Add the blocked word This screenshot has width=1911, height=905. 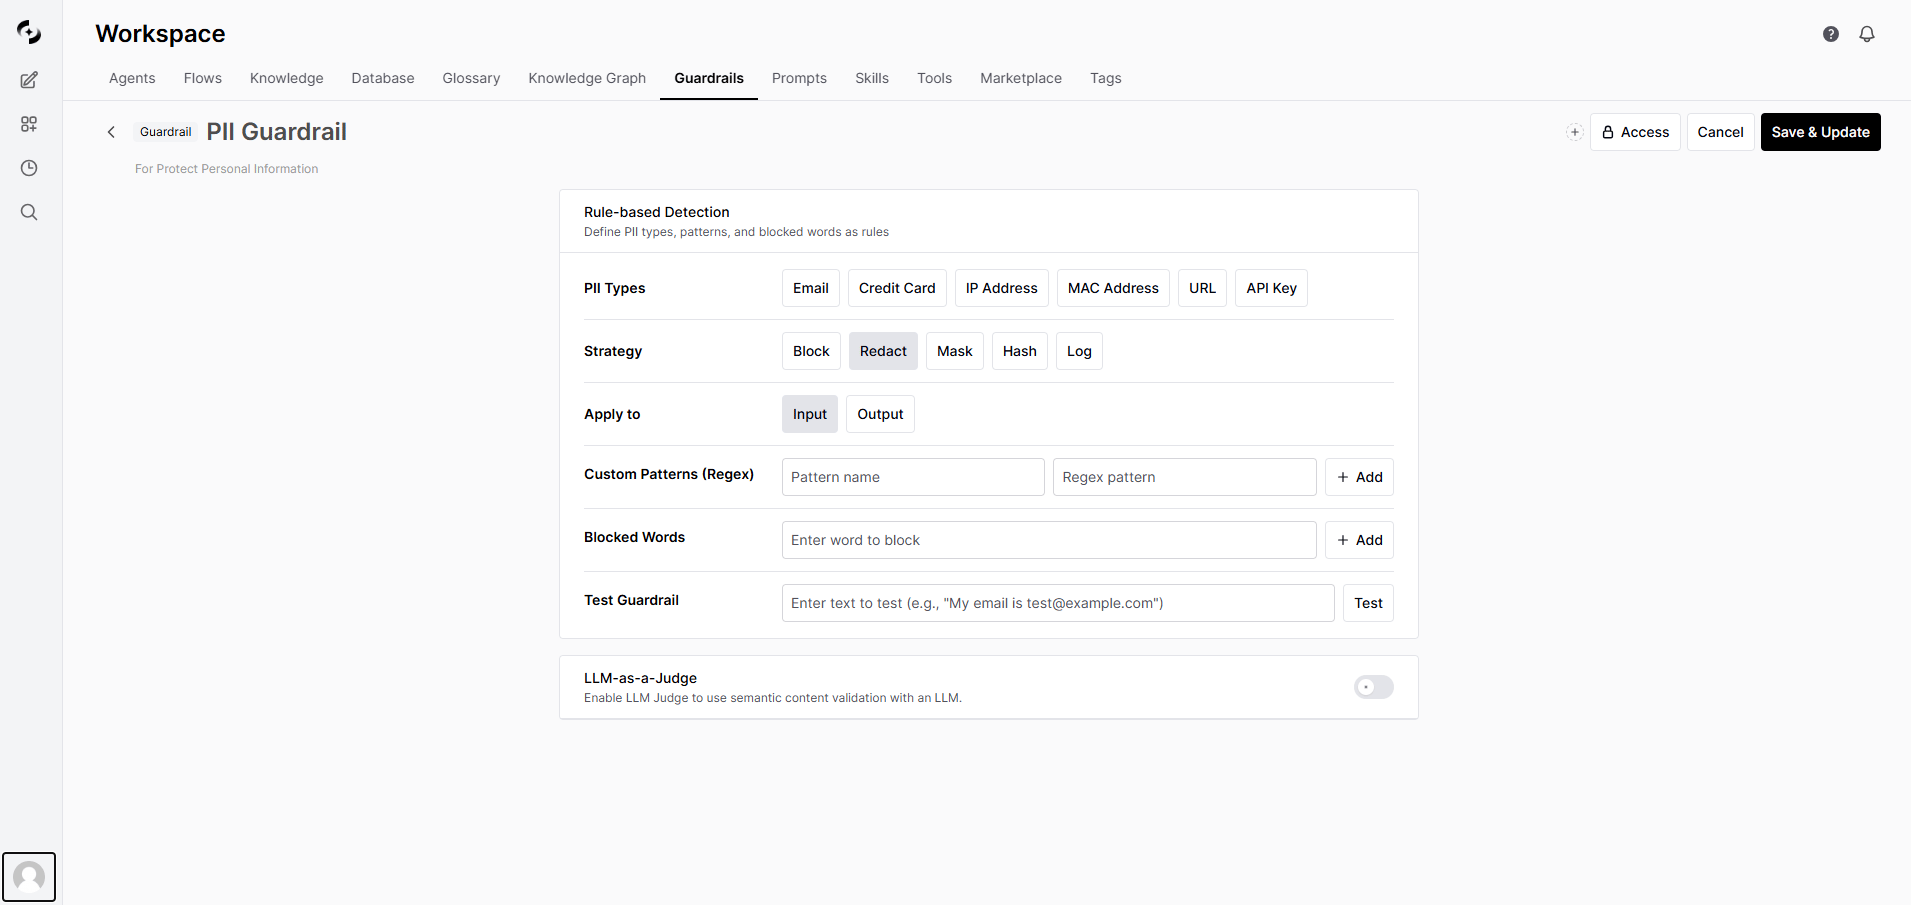(1359, 540)
